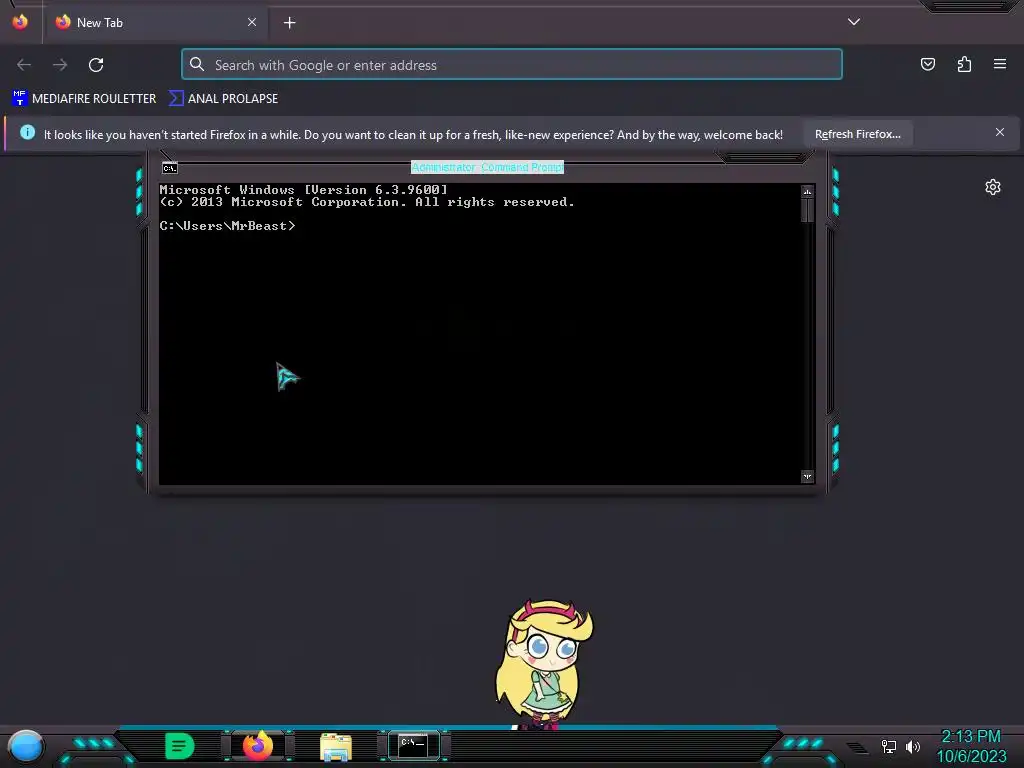Screen dimensions: 1024x768
Task: Click the Microsoft Windows version text line
Action: click(304, 189)
